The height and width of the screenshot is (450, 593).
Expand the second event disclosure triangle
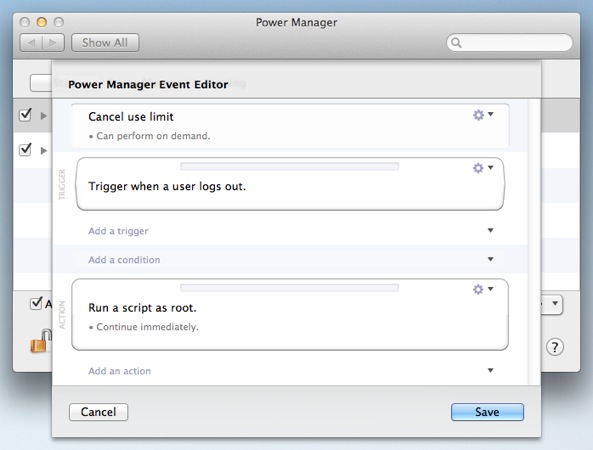point(44,151)
